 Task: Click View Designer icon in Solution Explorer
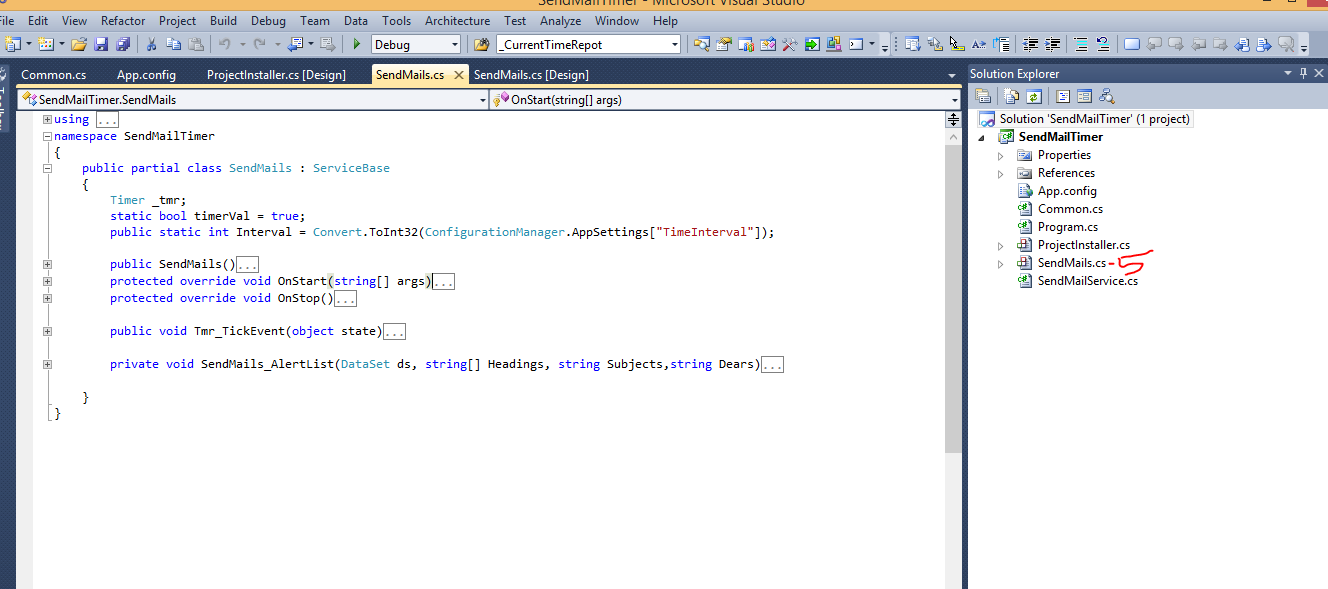(1086, 96)
